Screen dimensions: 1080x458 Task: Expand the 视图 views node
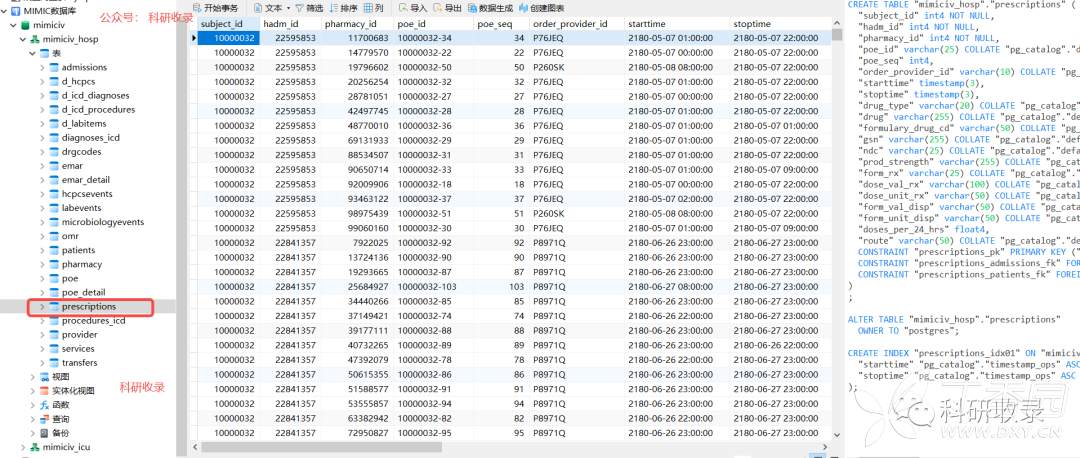(x=32, y=377)
